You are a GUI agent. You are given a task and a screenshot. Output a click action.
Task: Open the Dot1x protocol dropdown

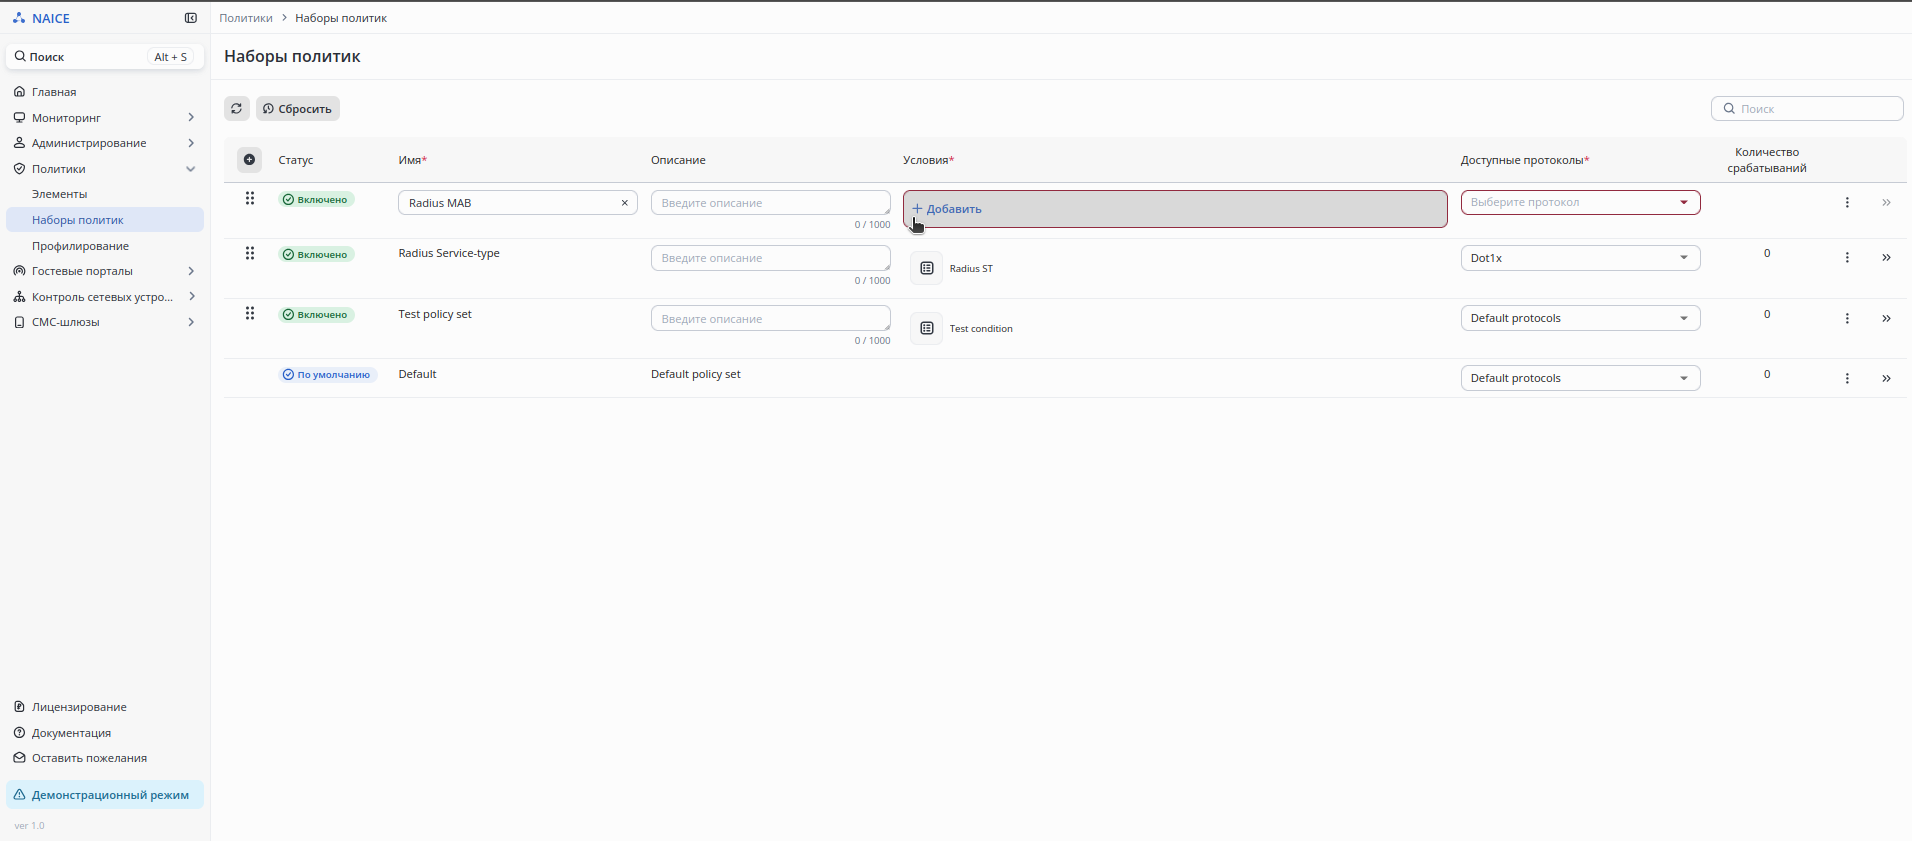point(1580,258)
